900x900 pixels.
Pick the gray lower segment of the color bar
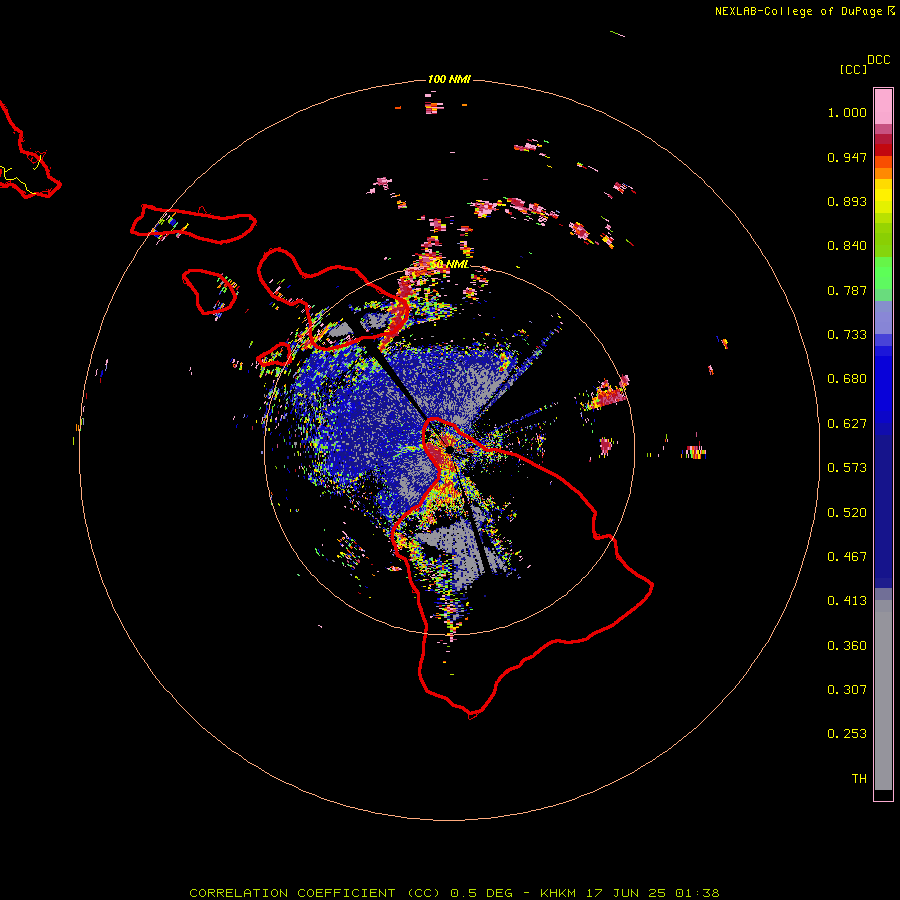click(883, 695)
